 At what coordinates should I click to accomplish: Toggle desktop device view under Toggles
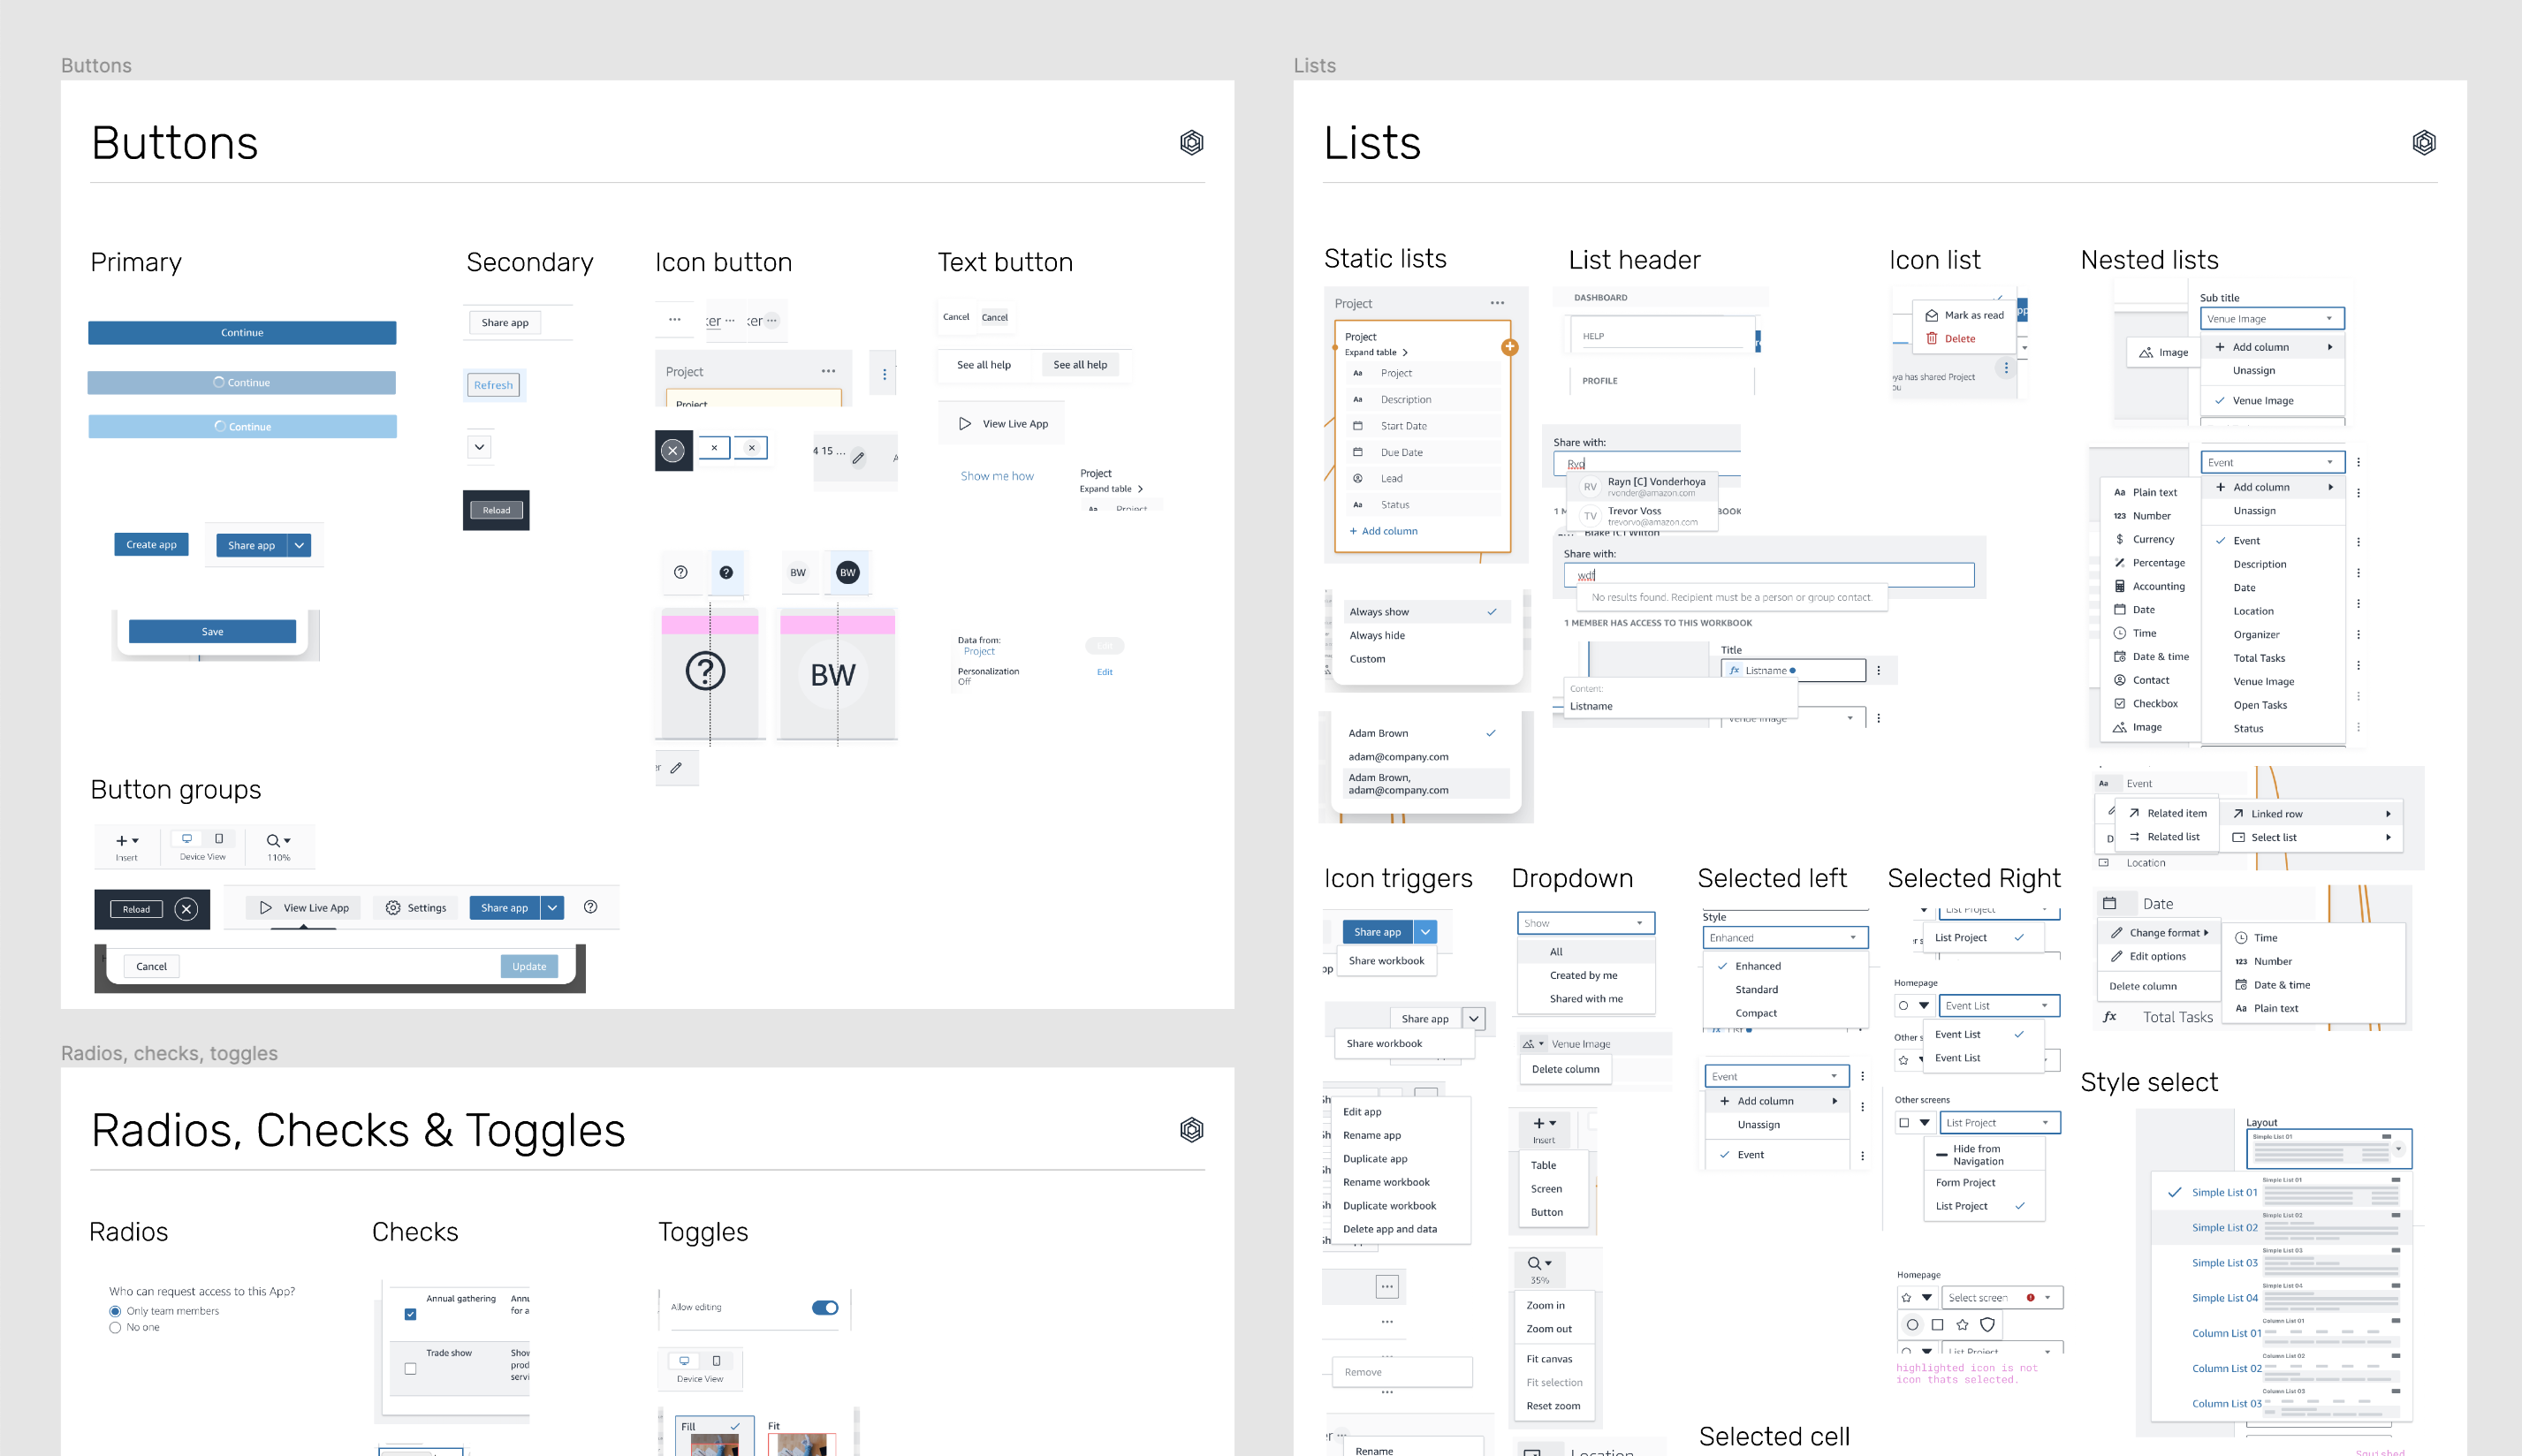[x=684, y=1361]
